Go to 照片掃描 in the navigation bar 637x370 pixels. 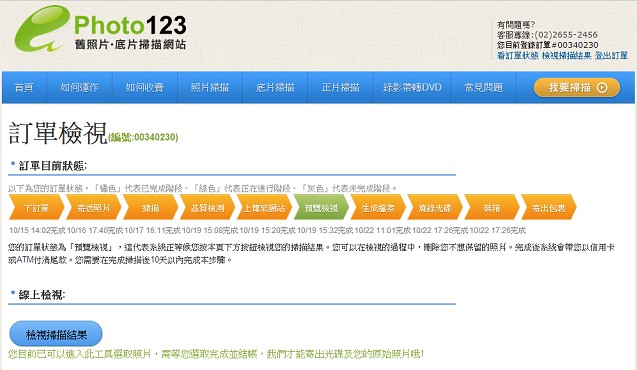pos(210,87)
